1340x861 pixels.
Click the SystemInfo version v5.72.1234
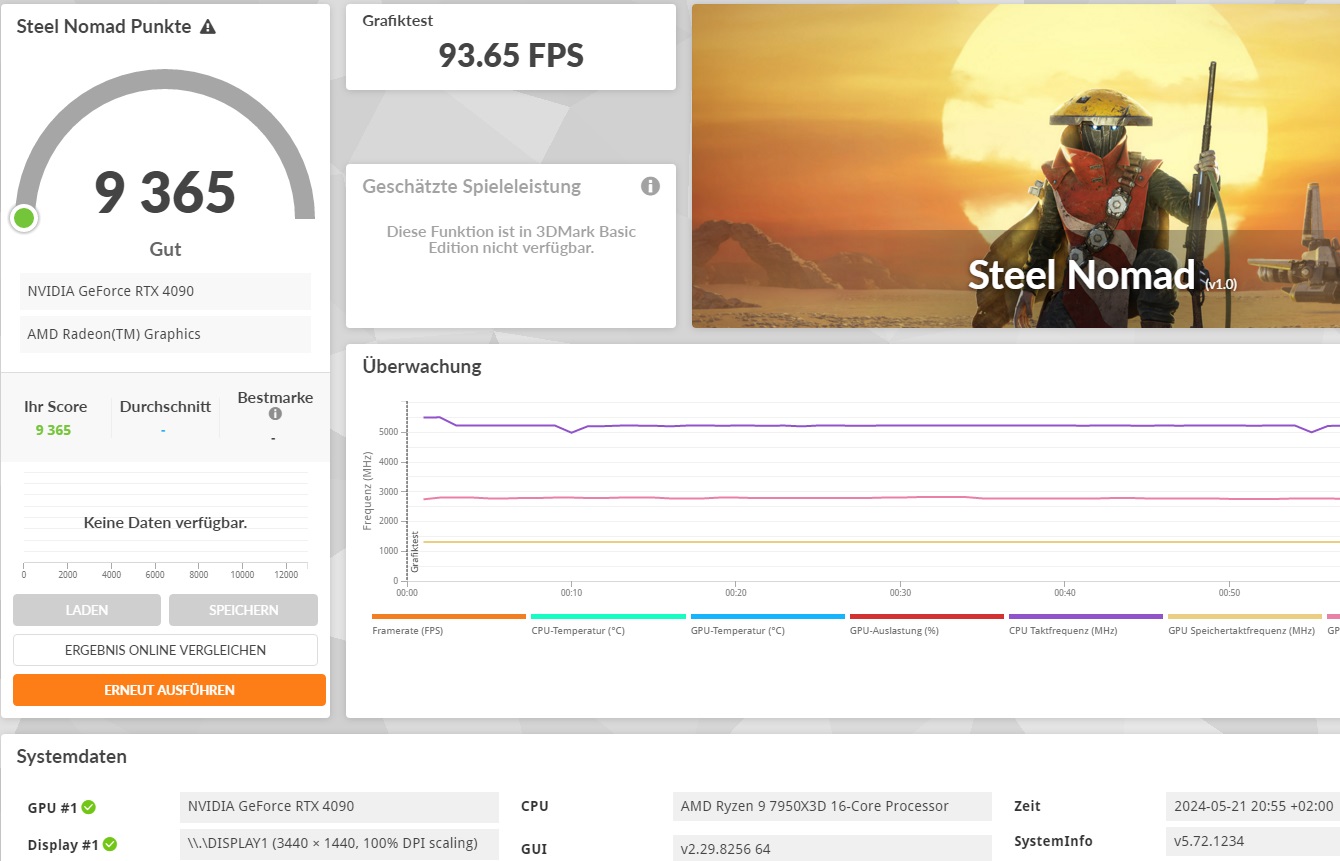coord(1253,842)
